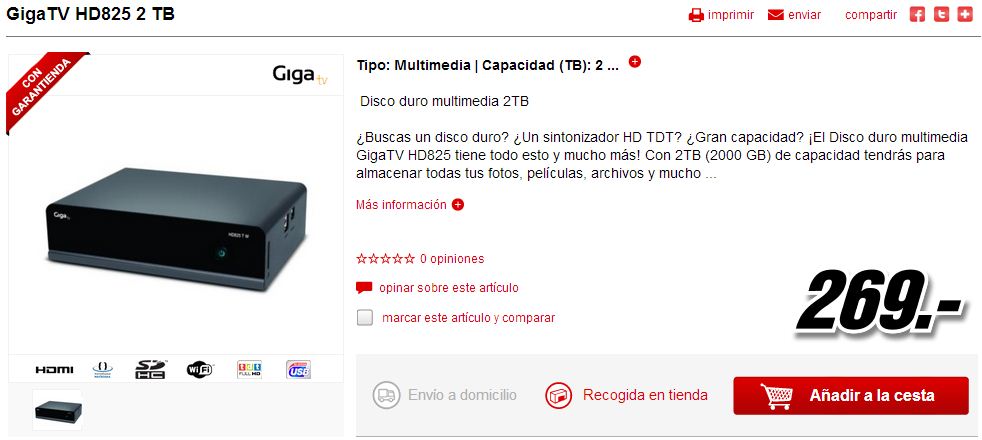Select the product thumbnail image
Viewport: 982px width, 440px height.
58,410
